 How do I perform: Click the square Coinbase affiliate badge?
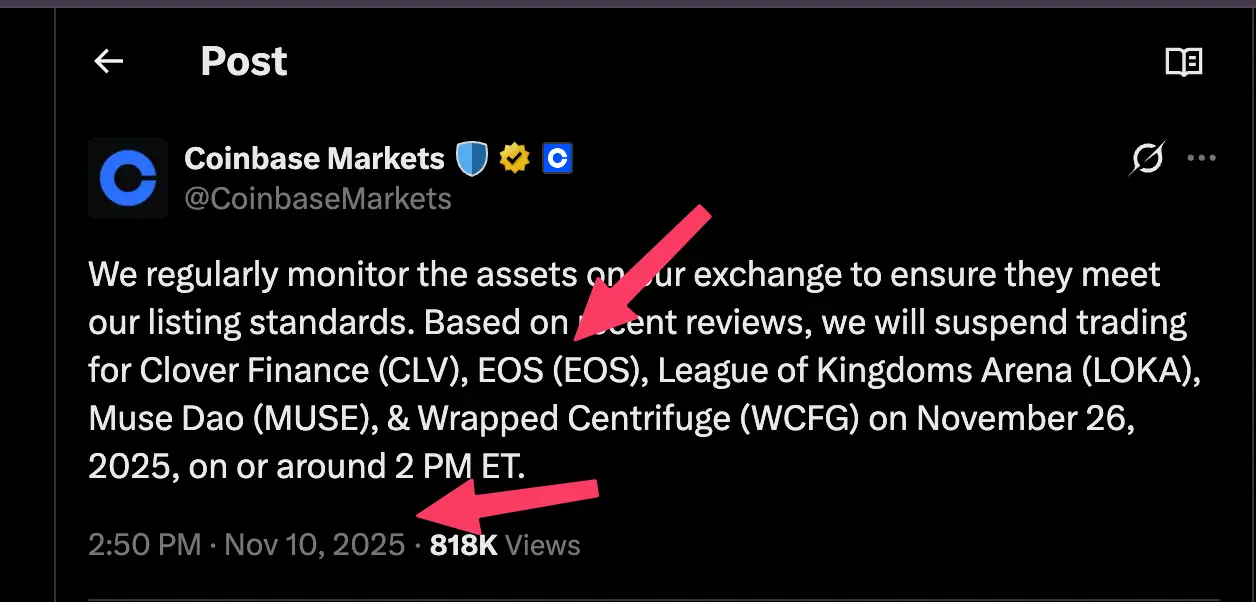click(x=557, y=158)
